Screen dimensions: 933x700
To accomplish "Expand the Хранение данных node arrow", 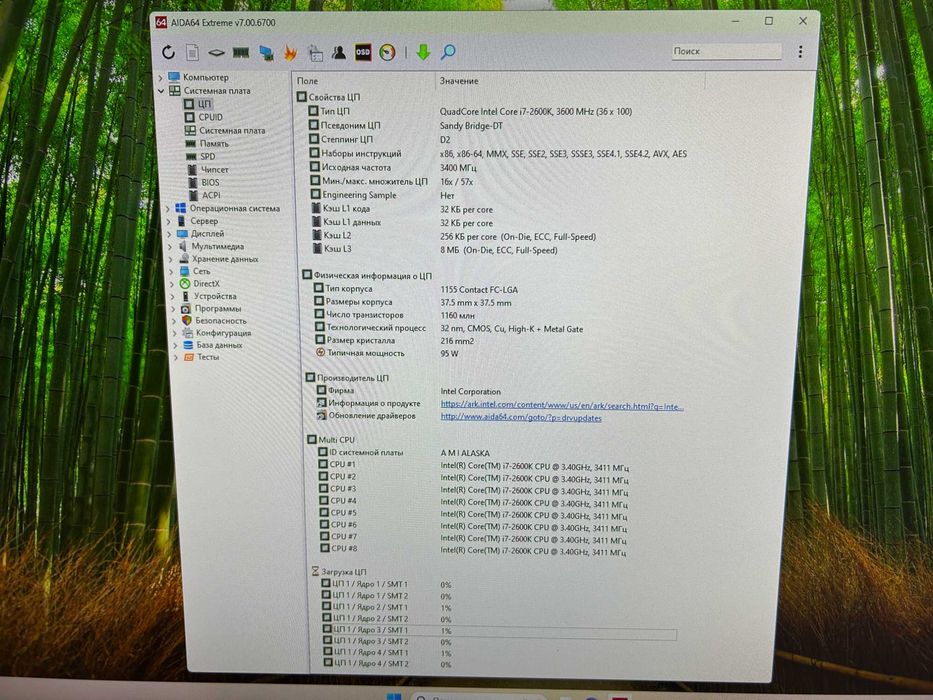I will 171,259.
